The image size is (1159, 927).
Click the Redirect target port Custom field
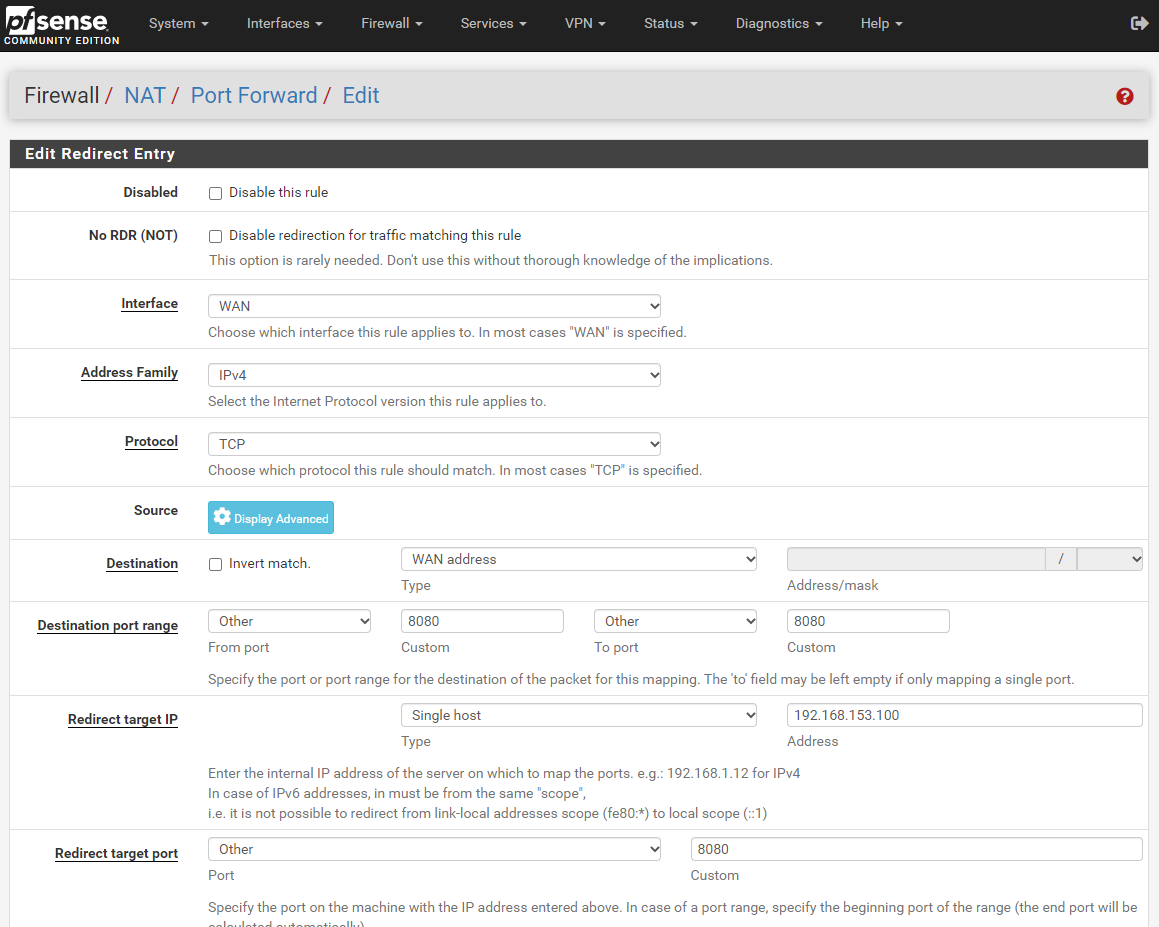click(917, 849)
